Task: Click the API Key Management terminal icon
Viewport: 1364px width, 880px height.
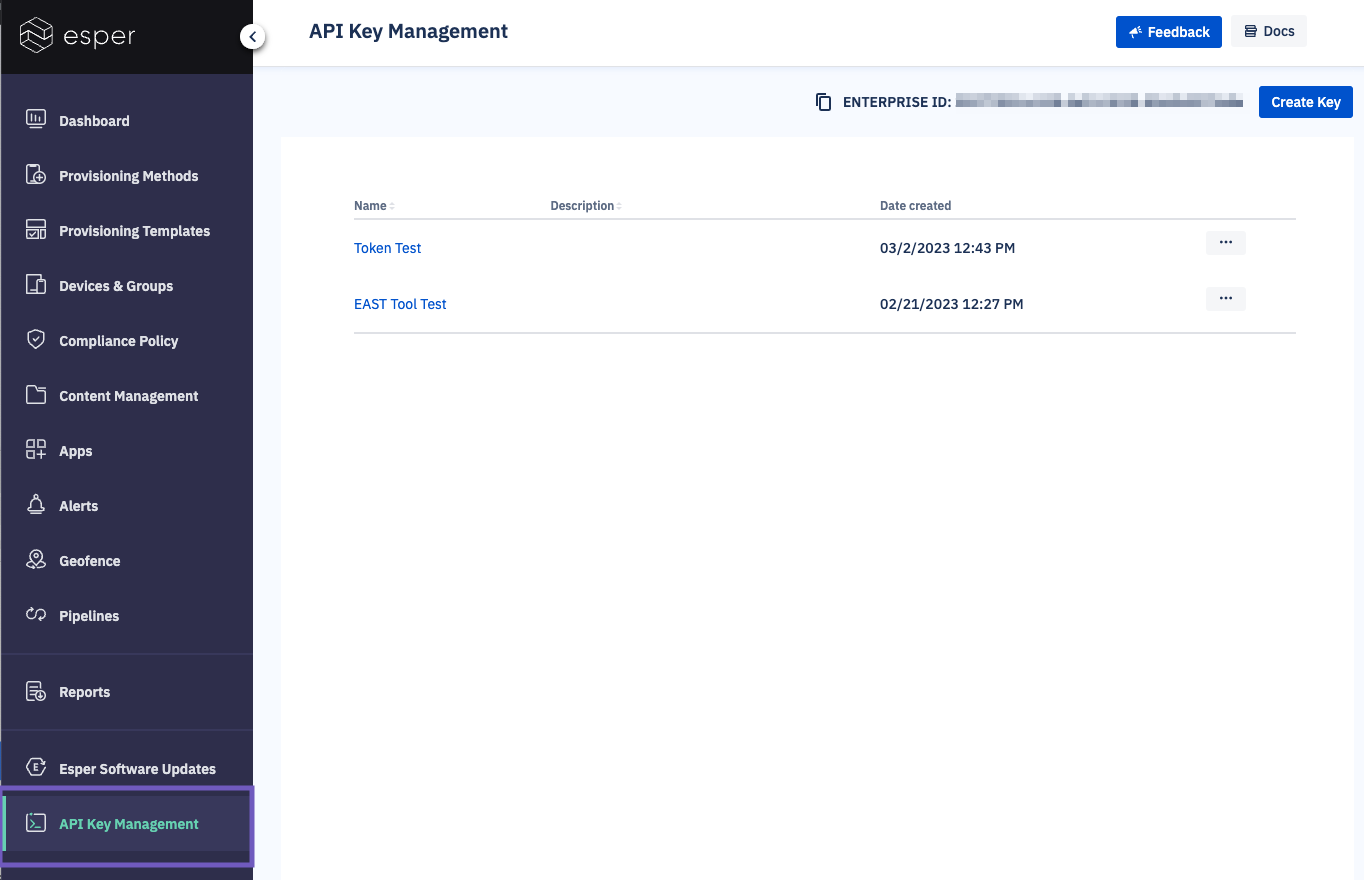Action: point(36,823)
